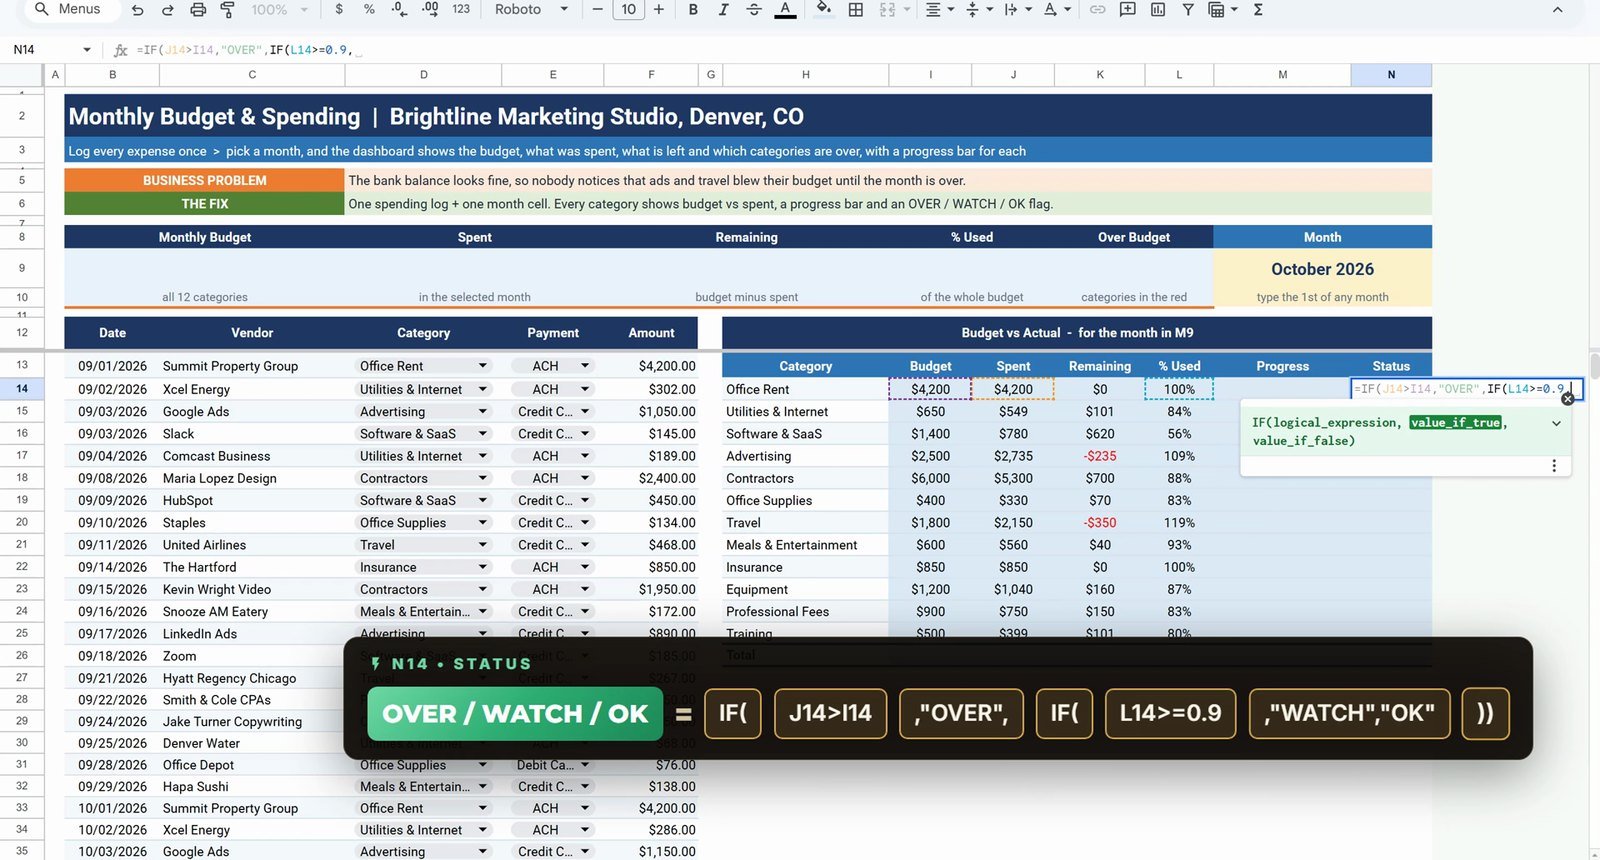
Task: Select the 'Jake Turner Copywriting' vendor cell
Action: (252, 721)
